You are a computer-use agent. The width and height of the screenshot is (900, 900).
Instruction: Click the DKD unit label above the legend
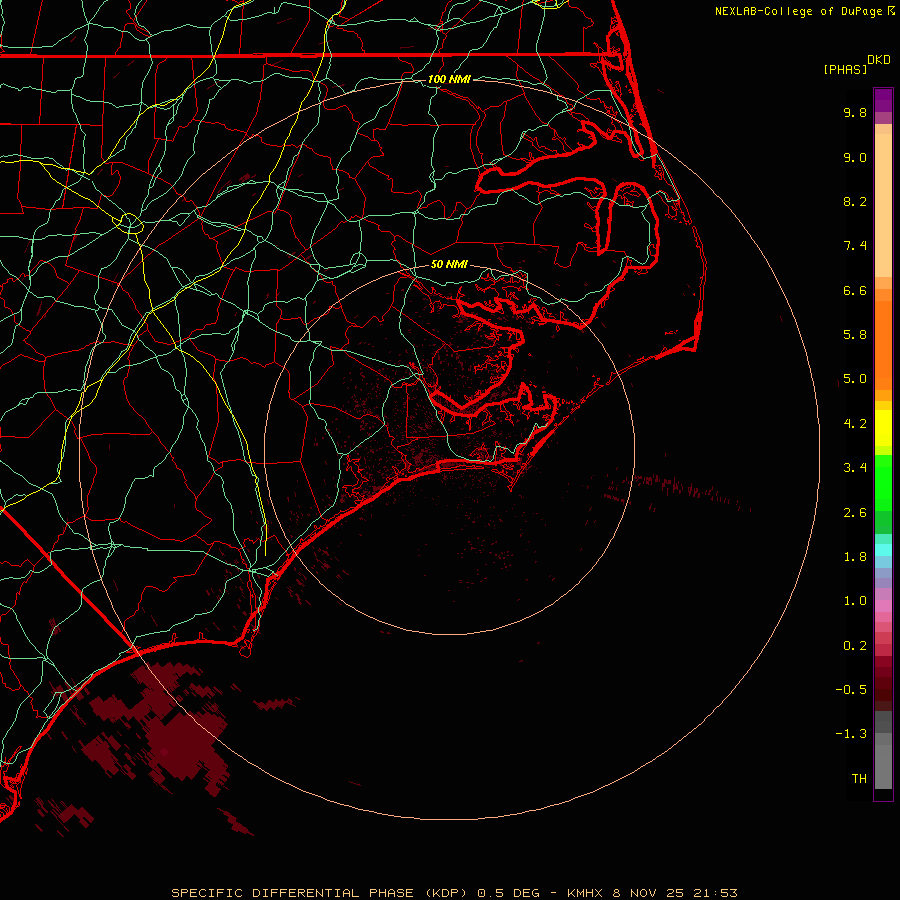point(879,60)
